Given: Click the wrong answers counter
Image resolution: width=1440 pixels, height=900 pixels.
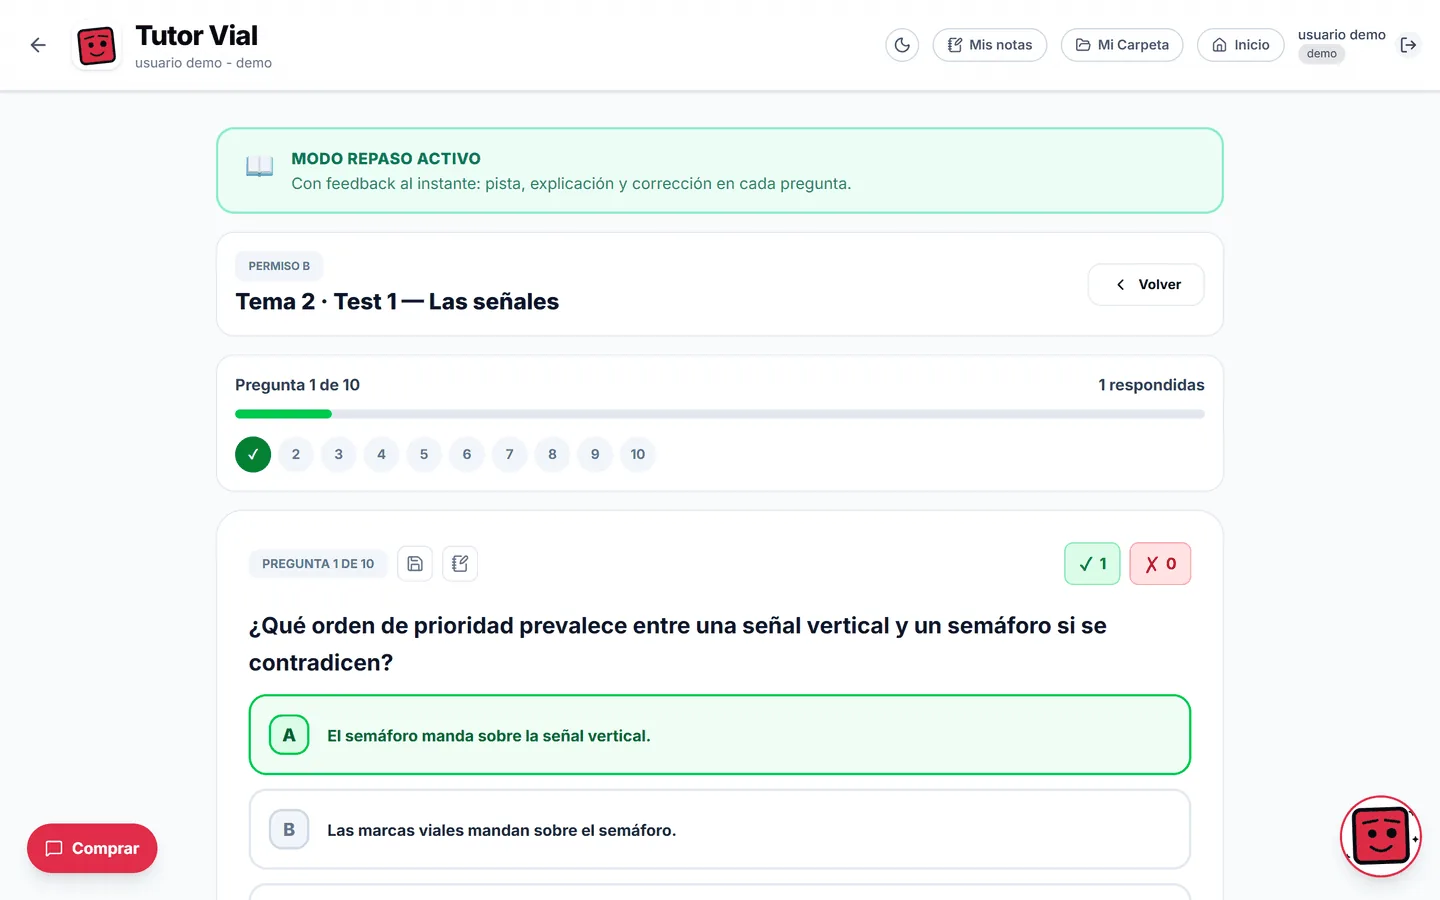Looking at the screenshot, I should (x=1160, y=564).
